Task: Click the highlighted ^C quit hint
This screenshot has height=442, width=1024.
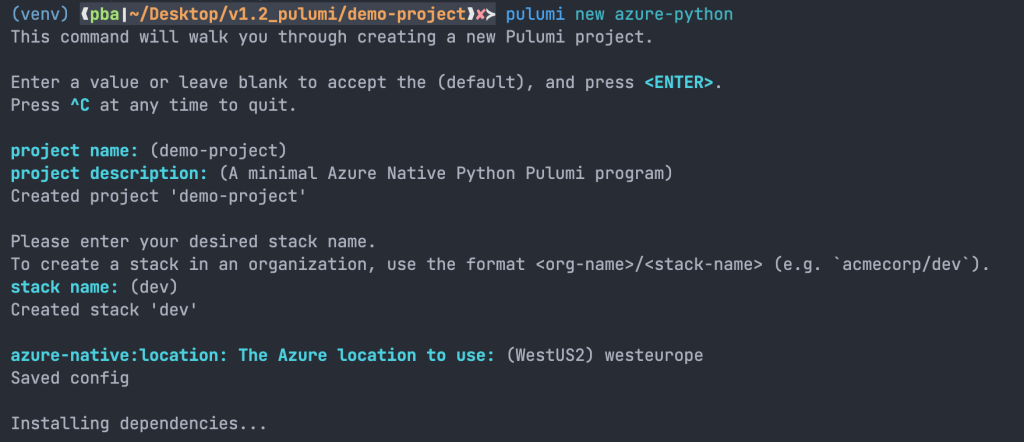Action: (x=79, y=104)
